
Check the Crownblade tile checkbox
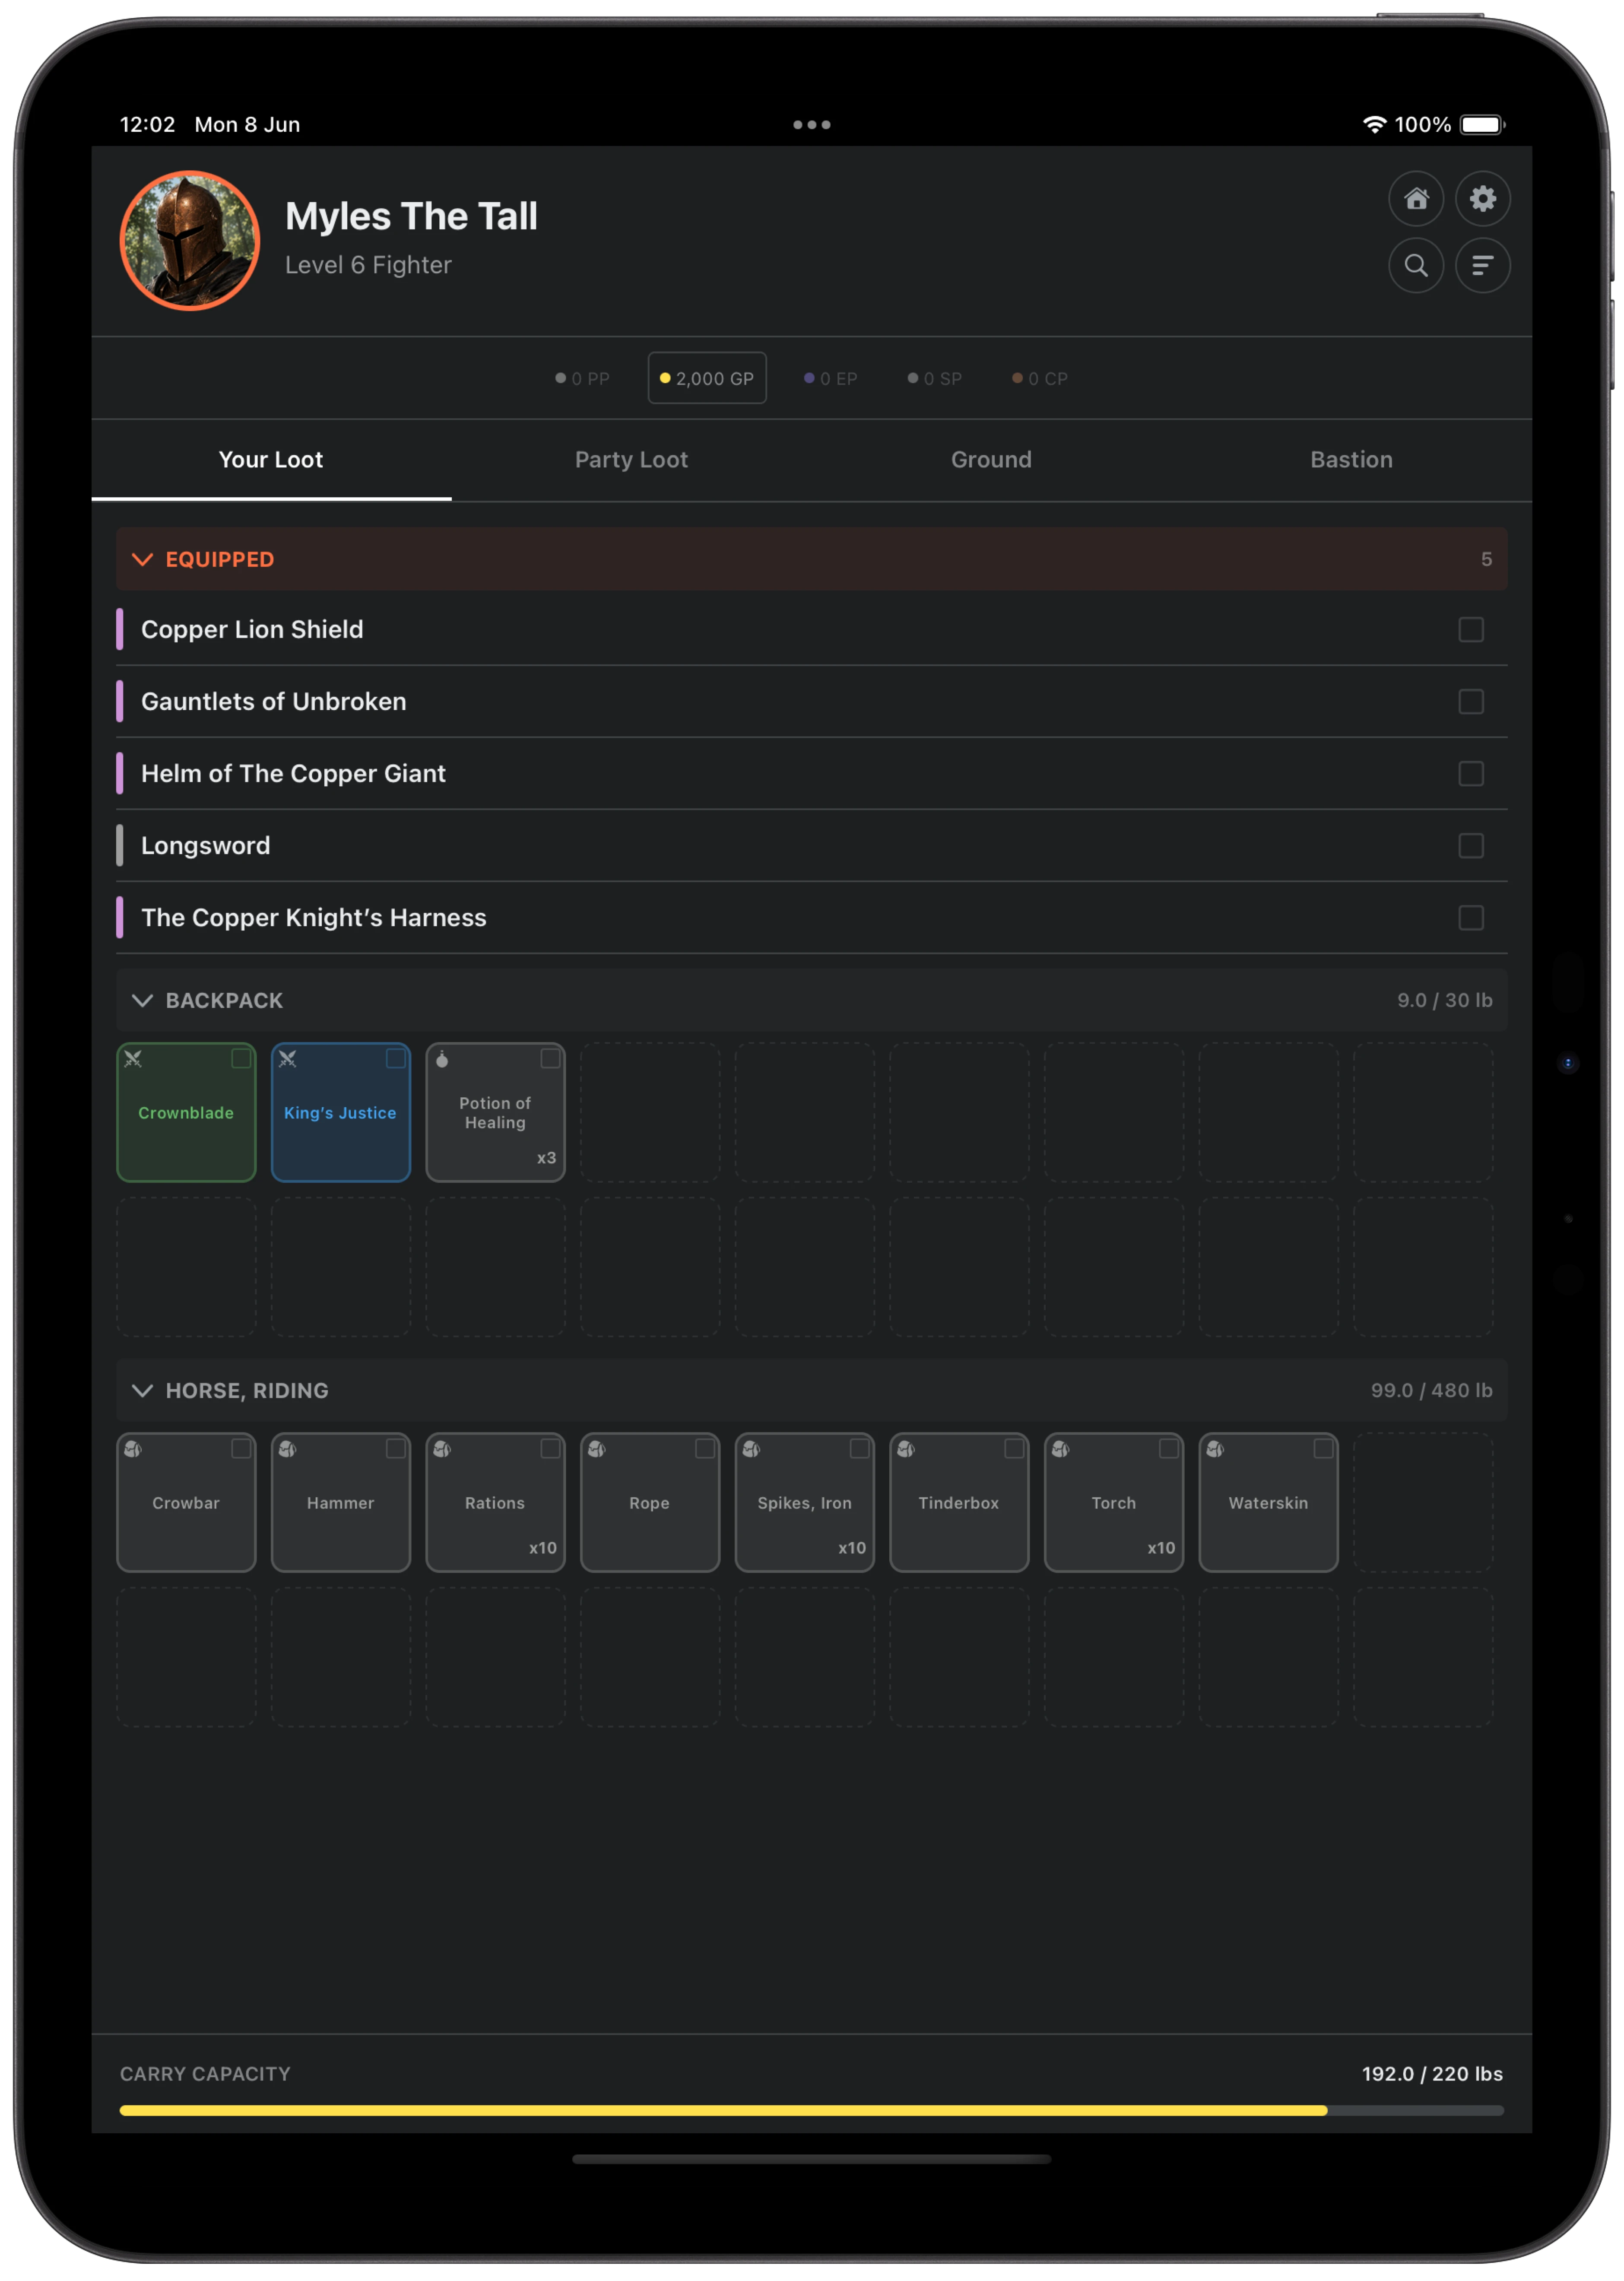[x=241, y=1058]
